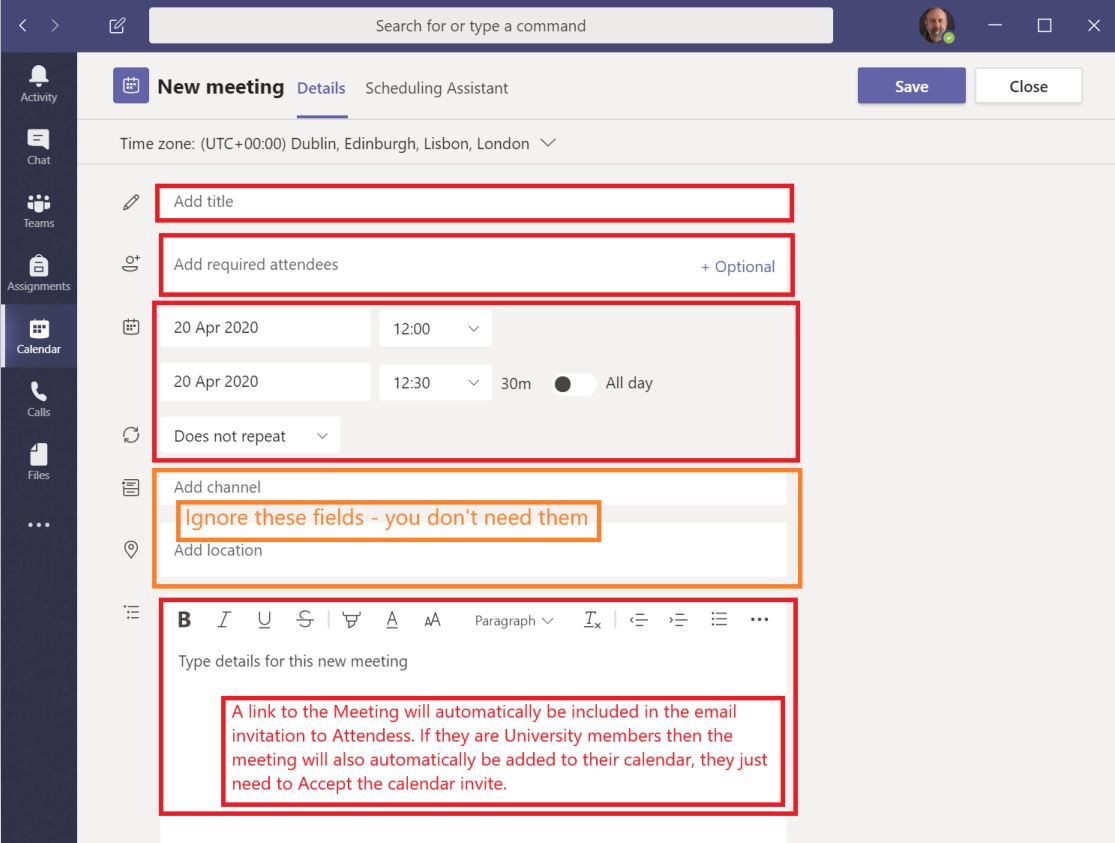Click the Add title input field
The image size is (1115, 843).
click(x=400, y=202)
